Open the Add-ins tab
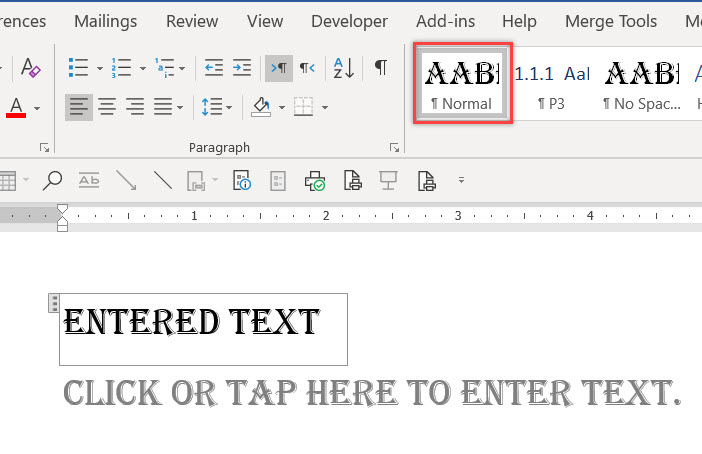The height and width of the screenshot is (454, 702). click(445, 21)
